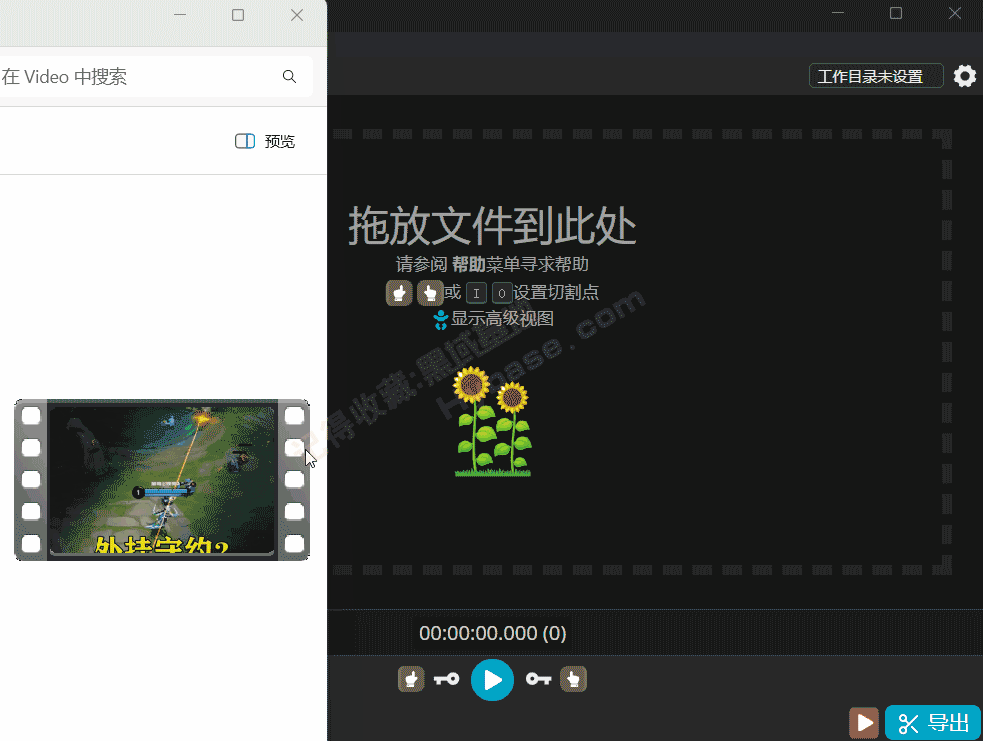
Task: Toggle the preview pane icon in the file window
Action: [244, 141]
